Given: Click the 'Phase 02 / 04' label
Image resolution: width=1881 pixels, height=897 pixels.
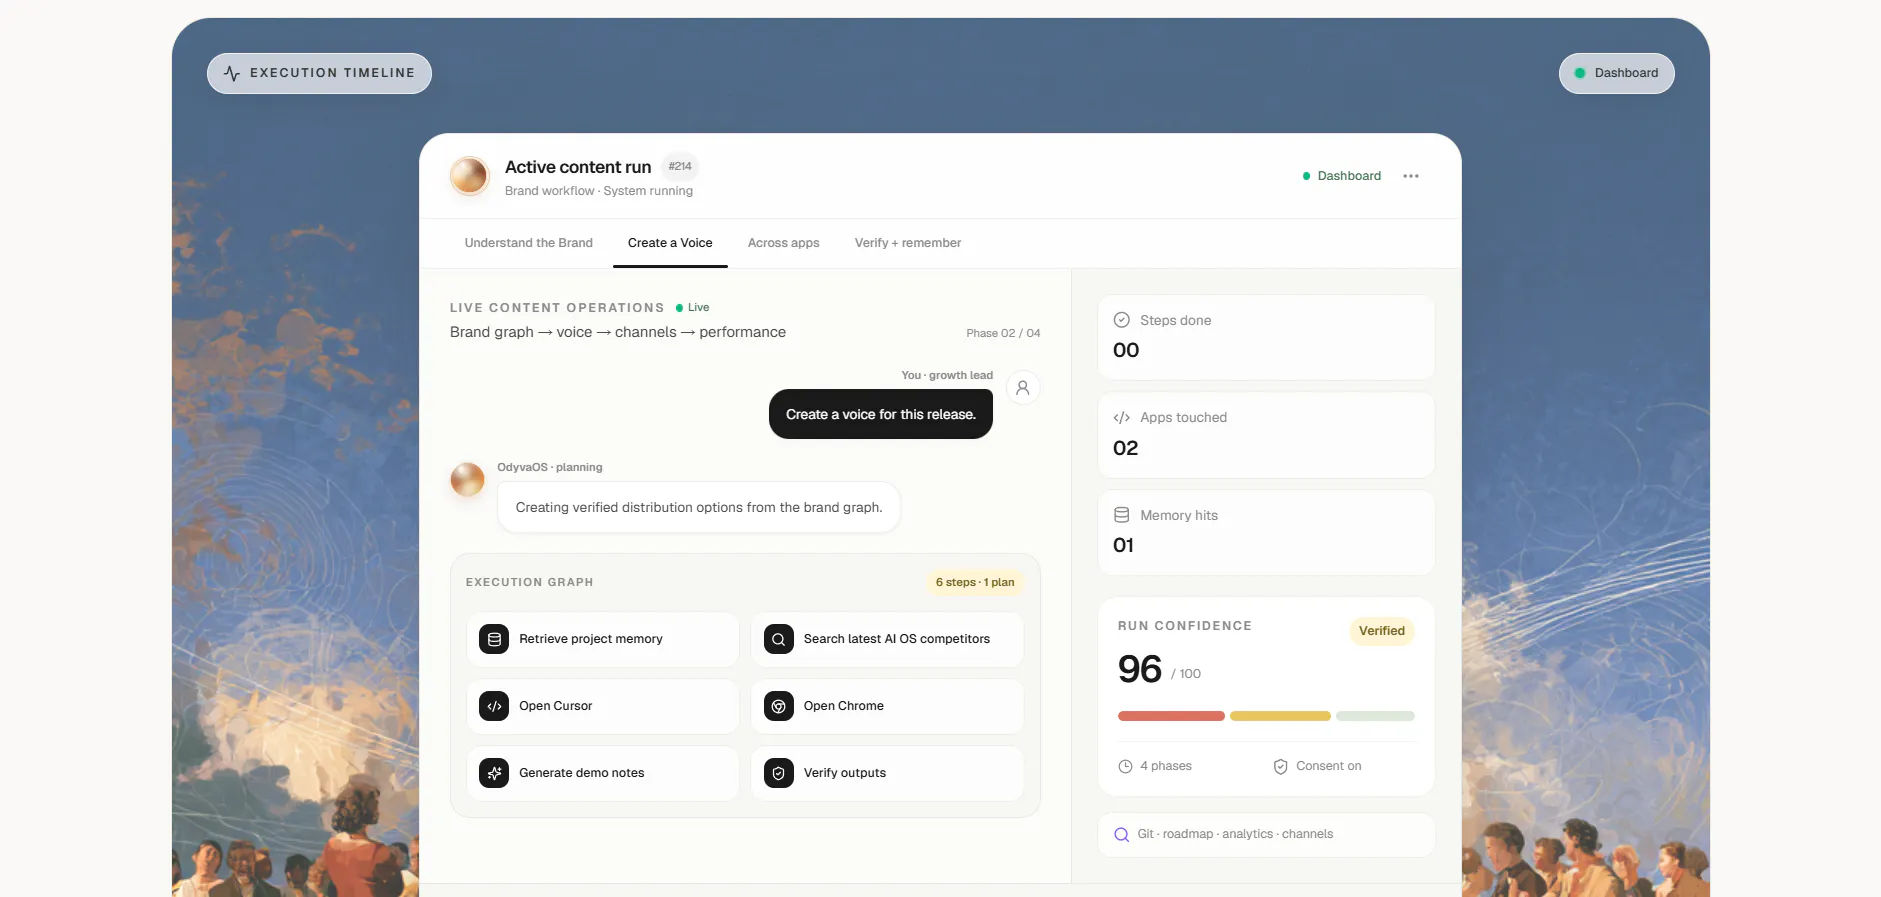Looking at the screenshot, I should (x=1003, y=333).
